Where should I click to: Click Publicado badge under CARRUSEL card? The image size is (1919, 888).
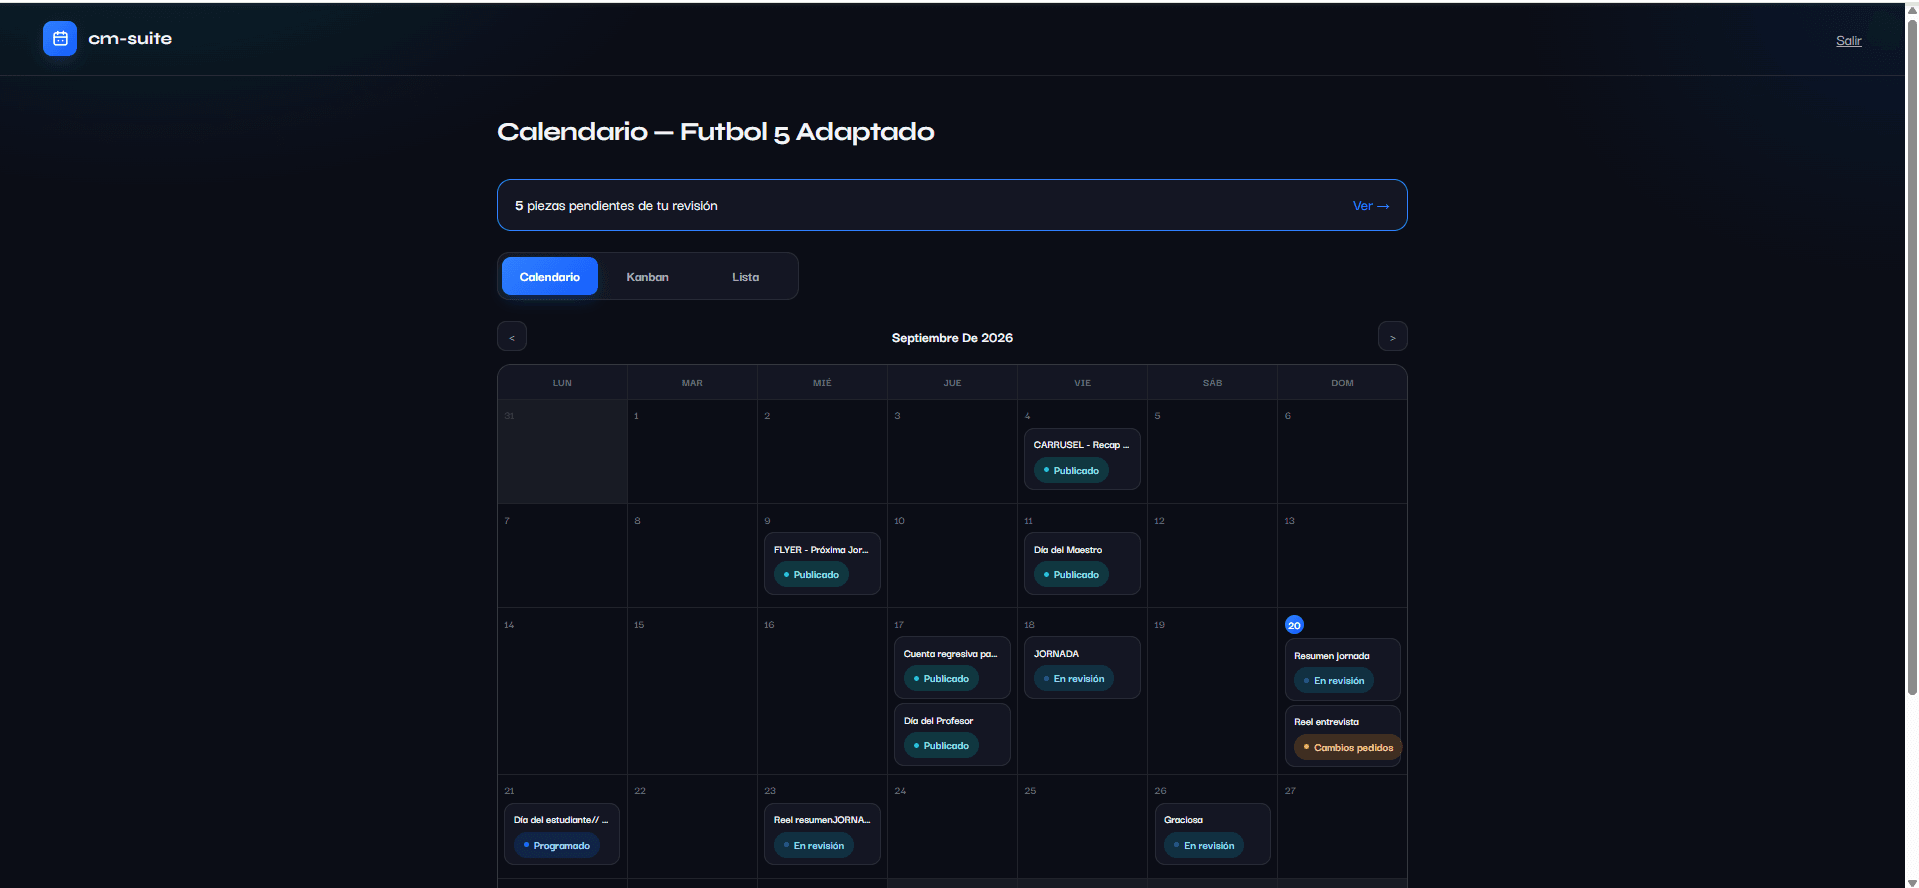(x=1071, y=471)
